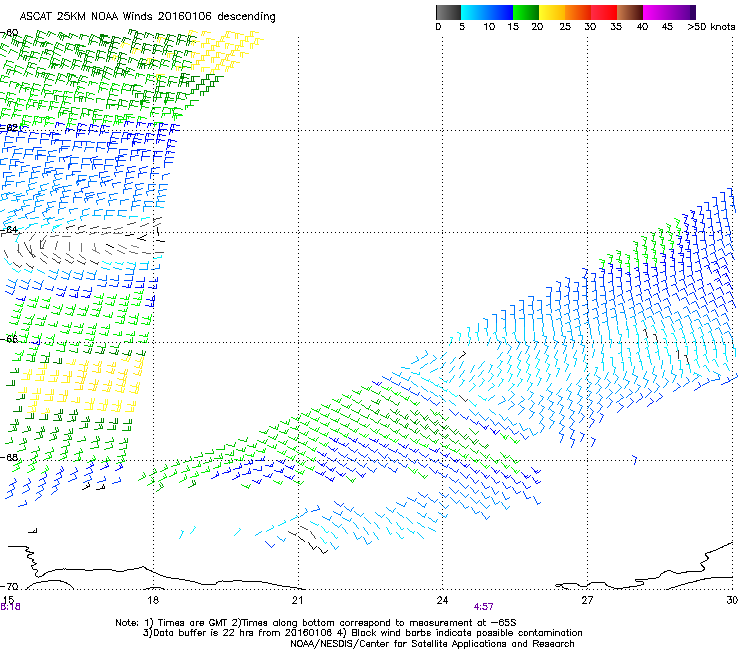
Task: Click longitude label 21 on bottom axis
Action: (297, 600)
